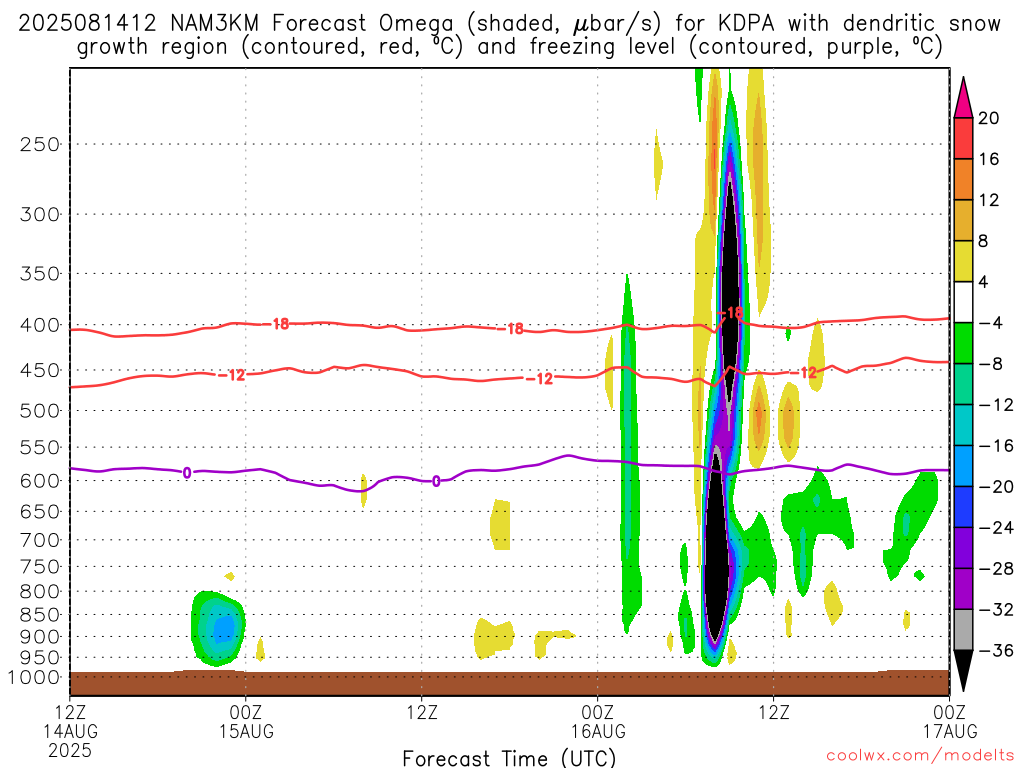
Task: Select the colorbar '-28' value
Action: tap(996, 569)
